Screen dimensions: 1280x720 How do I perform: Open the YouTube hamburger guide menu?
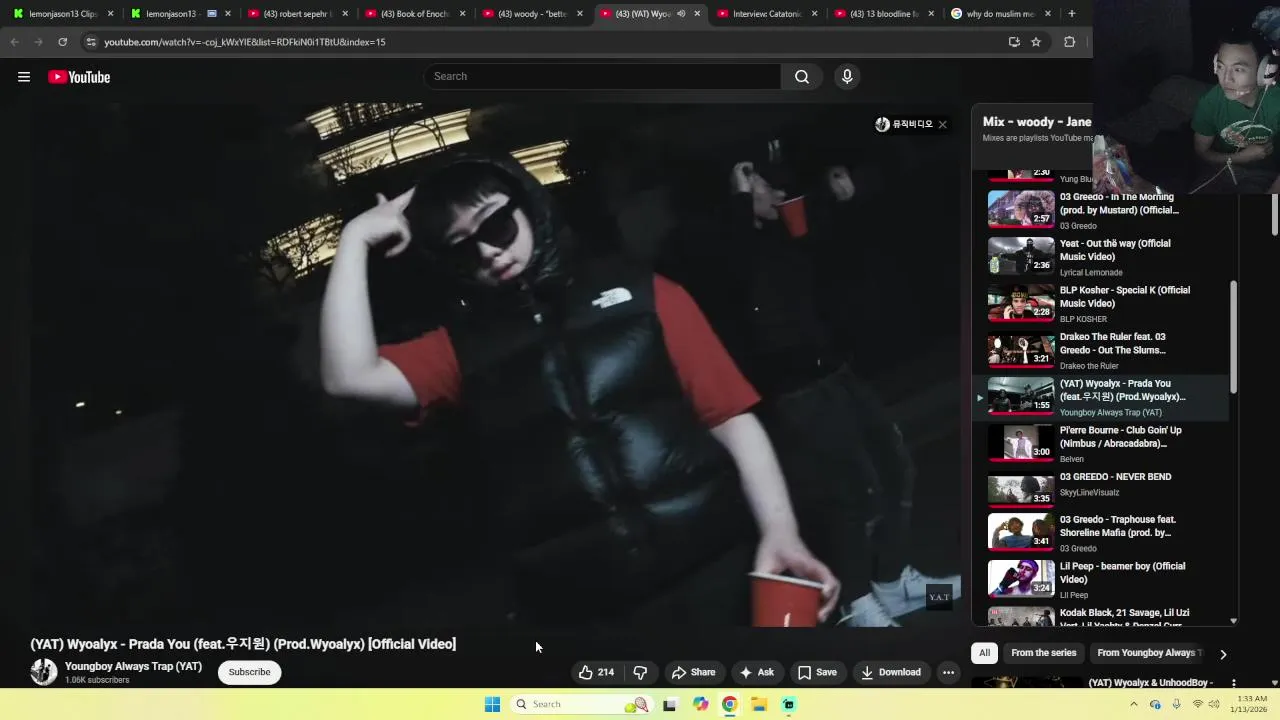tap(24, 77)
